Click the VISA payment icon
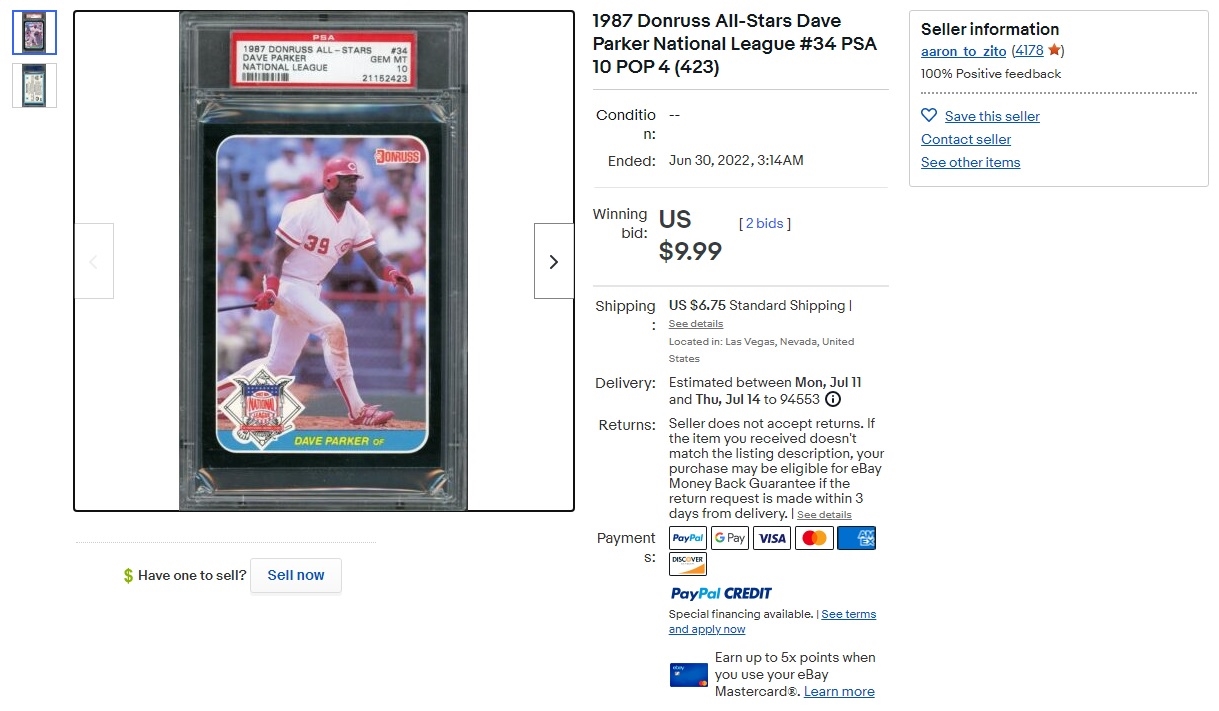This screenshot has width=1219, height=711. (x=772, y=538)
